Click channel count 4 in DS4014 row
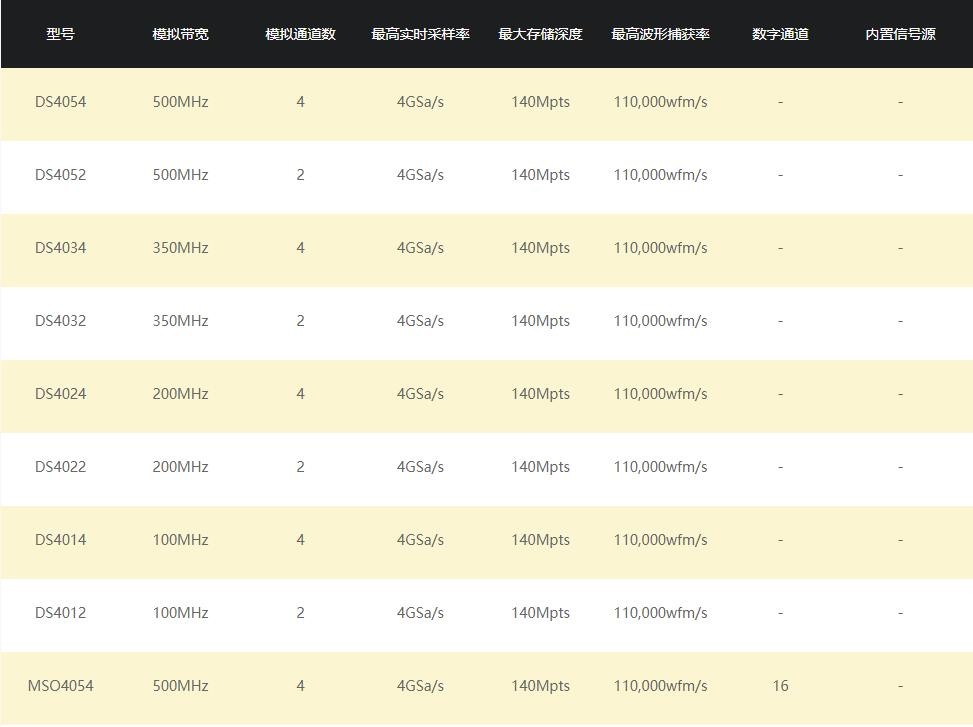973x727 pixels. 300,540
